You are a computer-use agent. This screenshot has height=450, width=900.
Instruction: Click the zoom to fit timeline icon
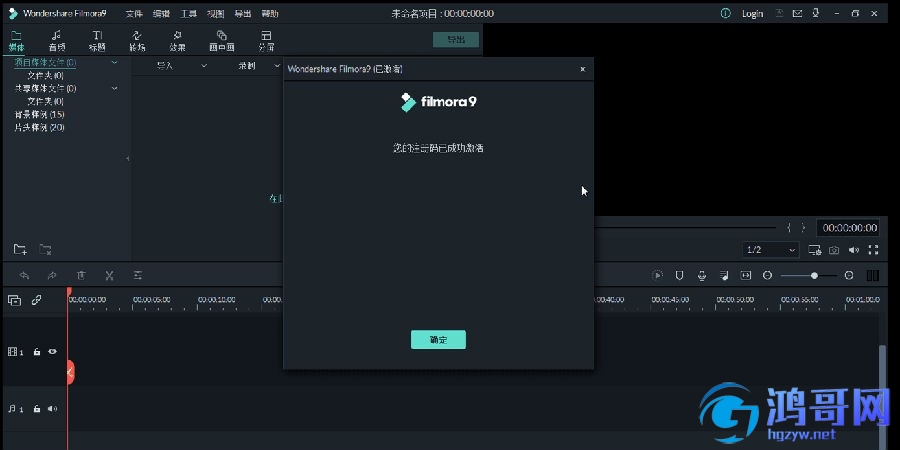tap(746, 276)
